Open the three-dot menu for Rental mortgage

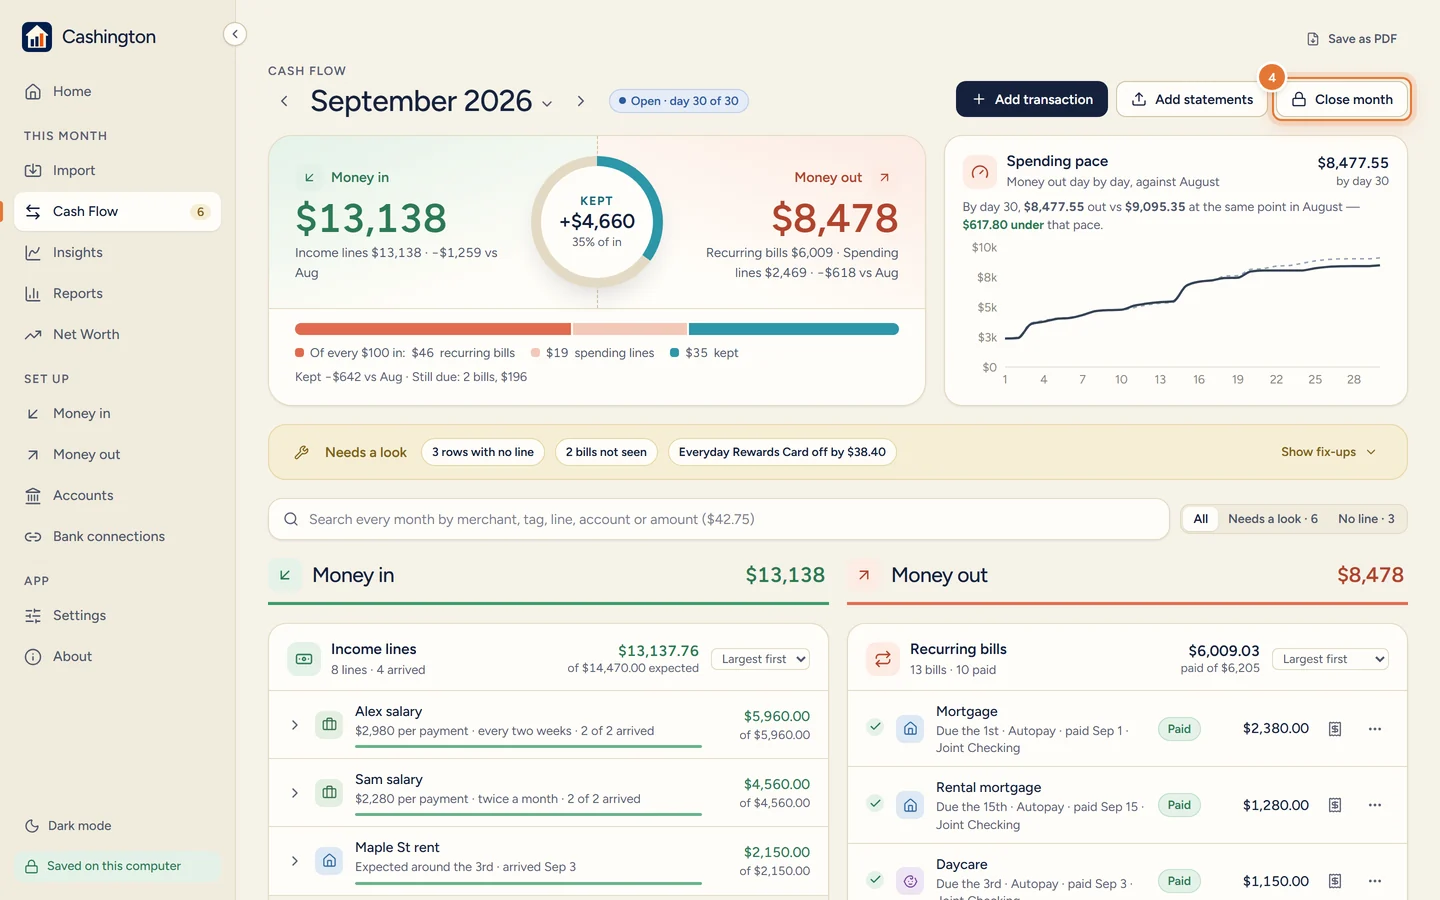pos(1375,805)
